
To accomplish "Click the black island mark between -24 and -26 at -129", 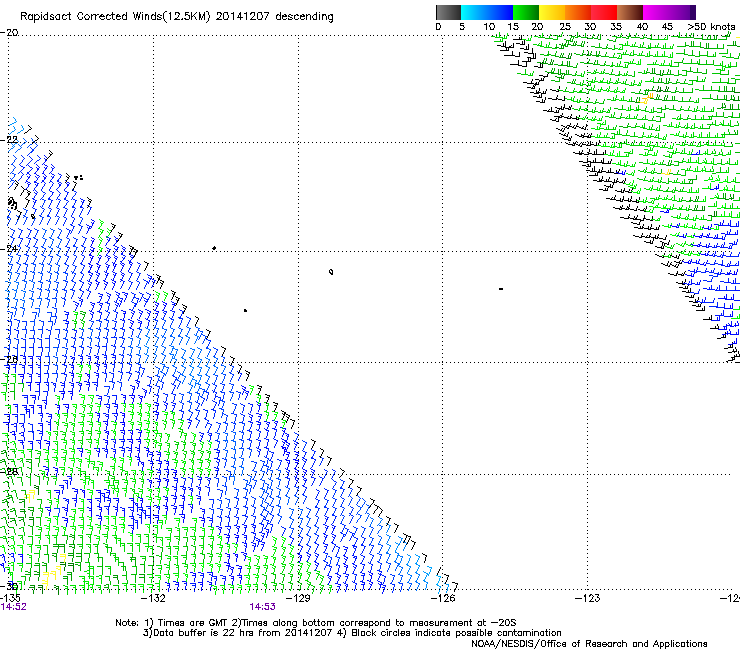I will (x=331, y=272).
